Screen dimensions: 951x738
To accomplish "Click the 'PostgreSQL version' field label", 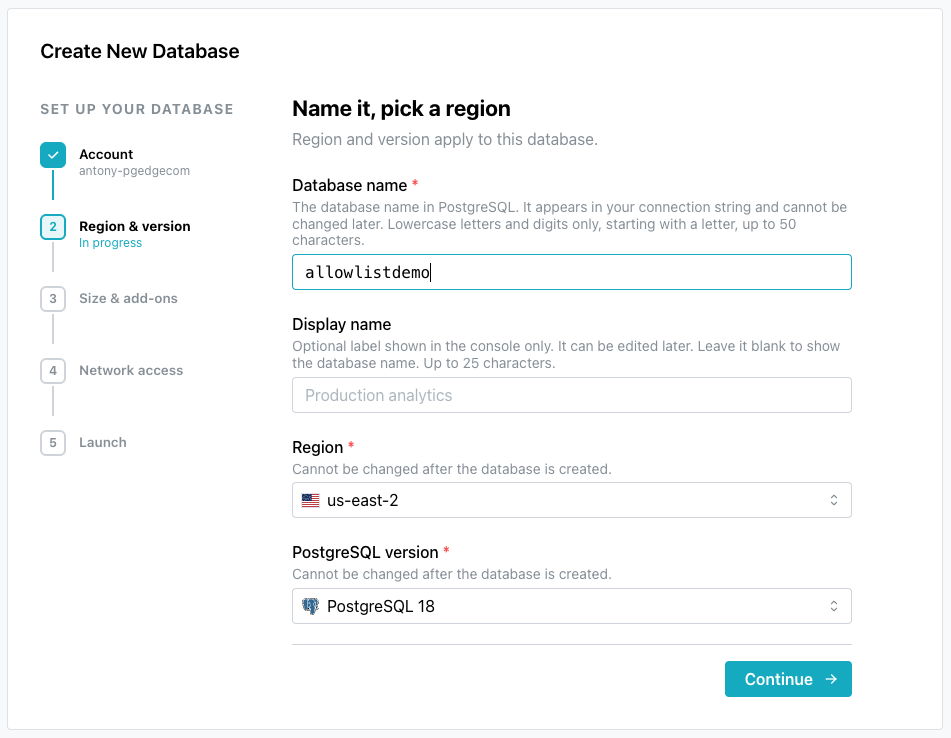I will (365, 552).
